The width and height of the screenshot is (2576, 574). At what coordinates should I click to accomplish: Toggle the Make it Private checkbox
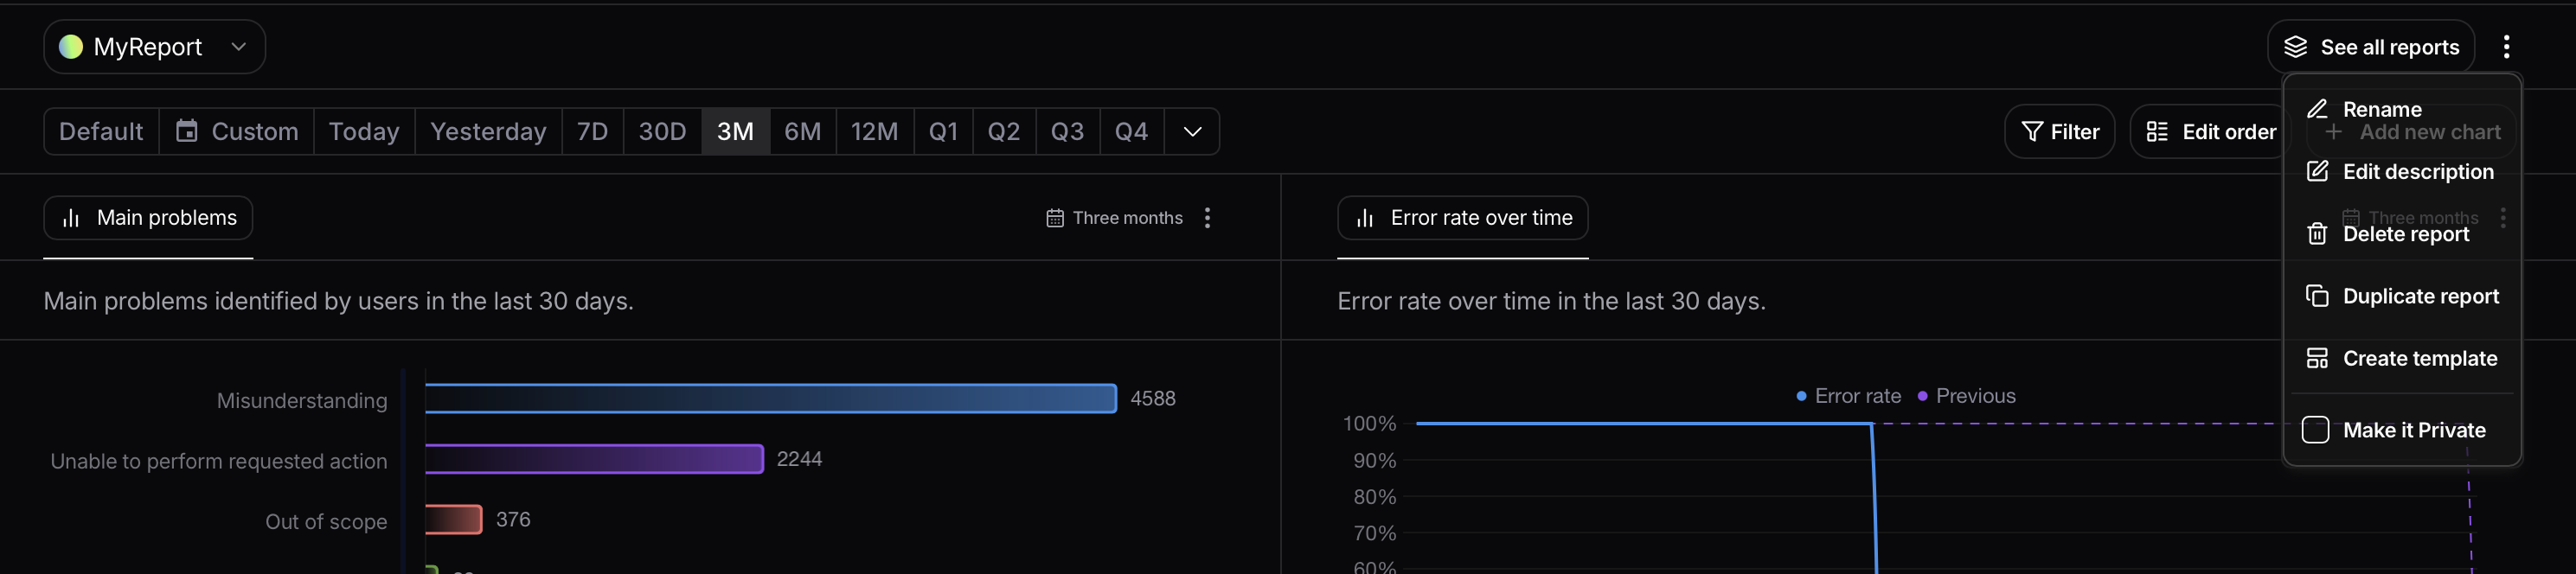(x=2315, y=430)
